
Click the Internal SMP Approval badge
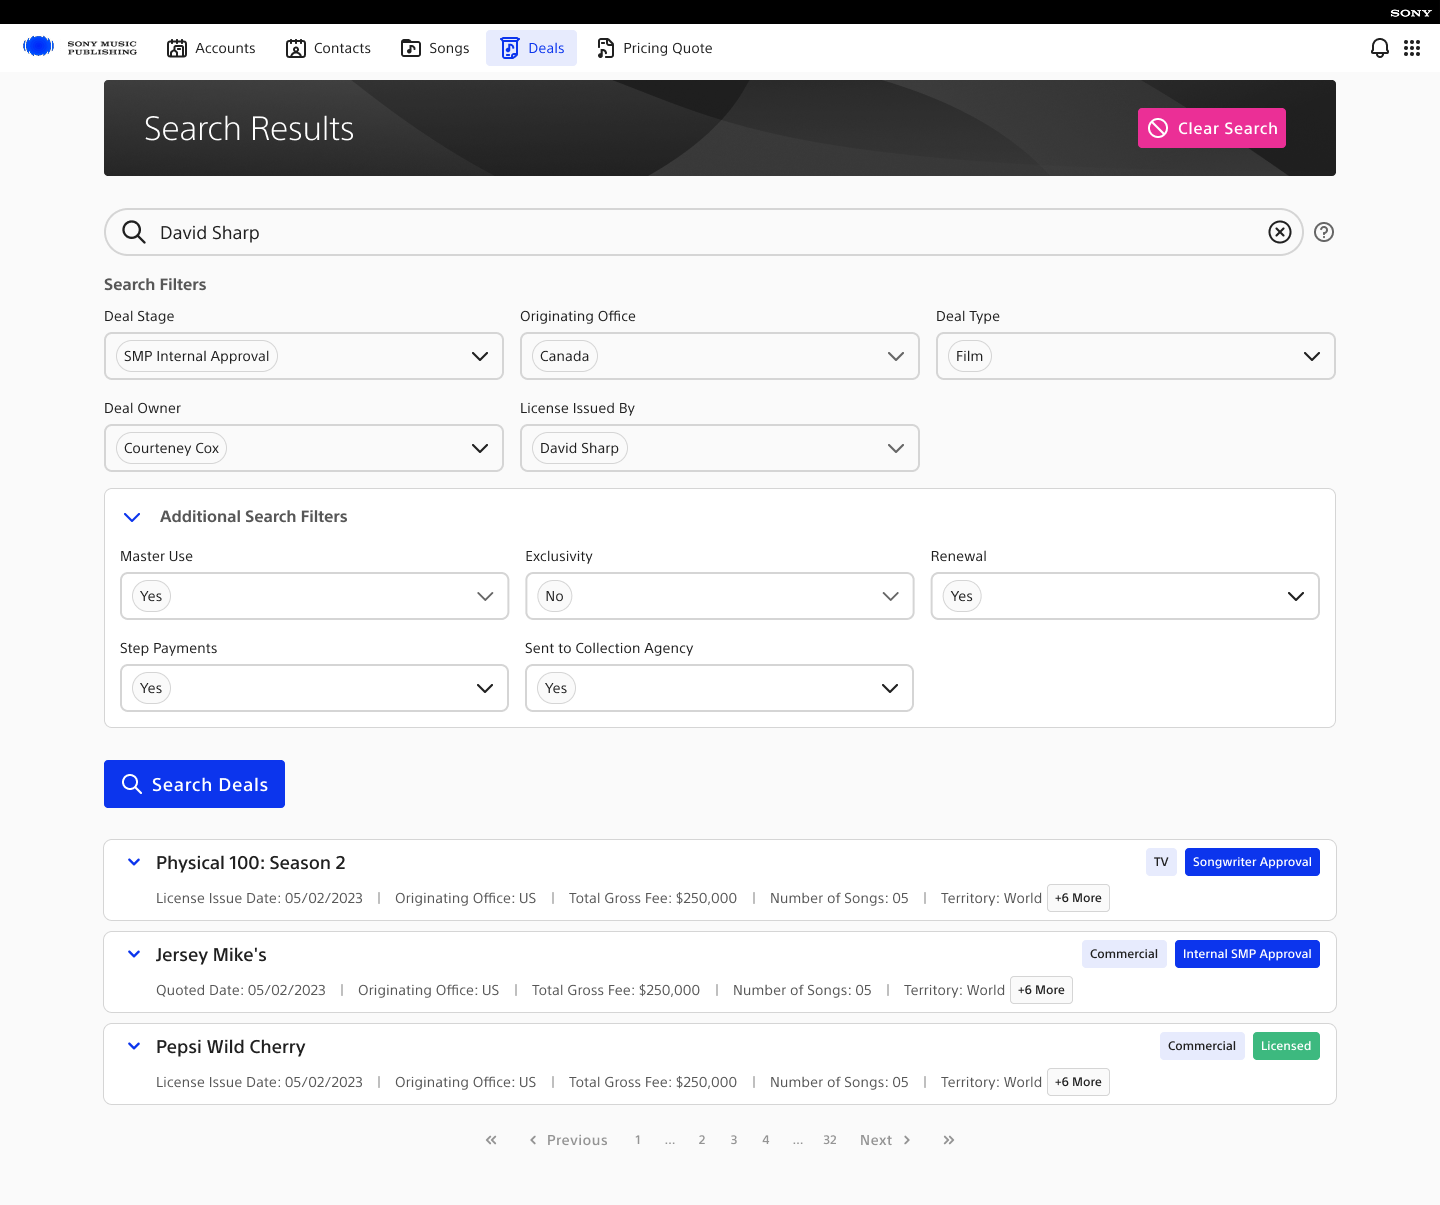(1247, 954)
